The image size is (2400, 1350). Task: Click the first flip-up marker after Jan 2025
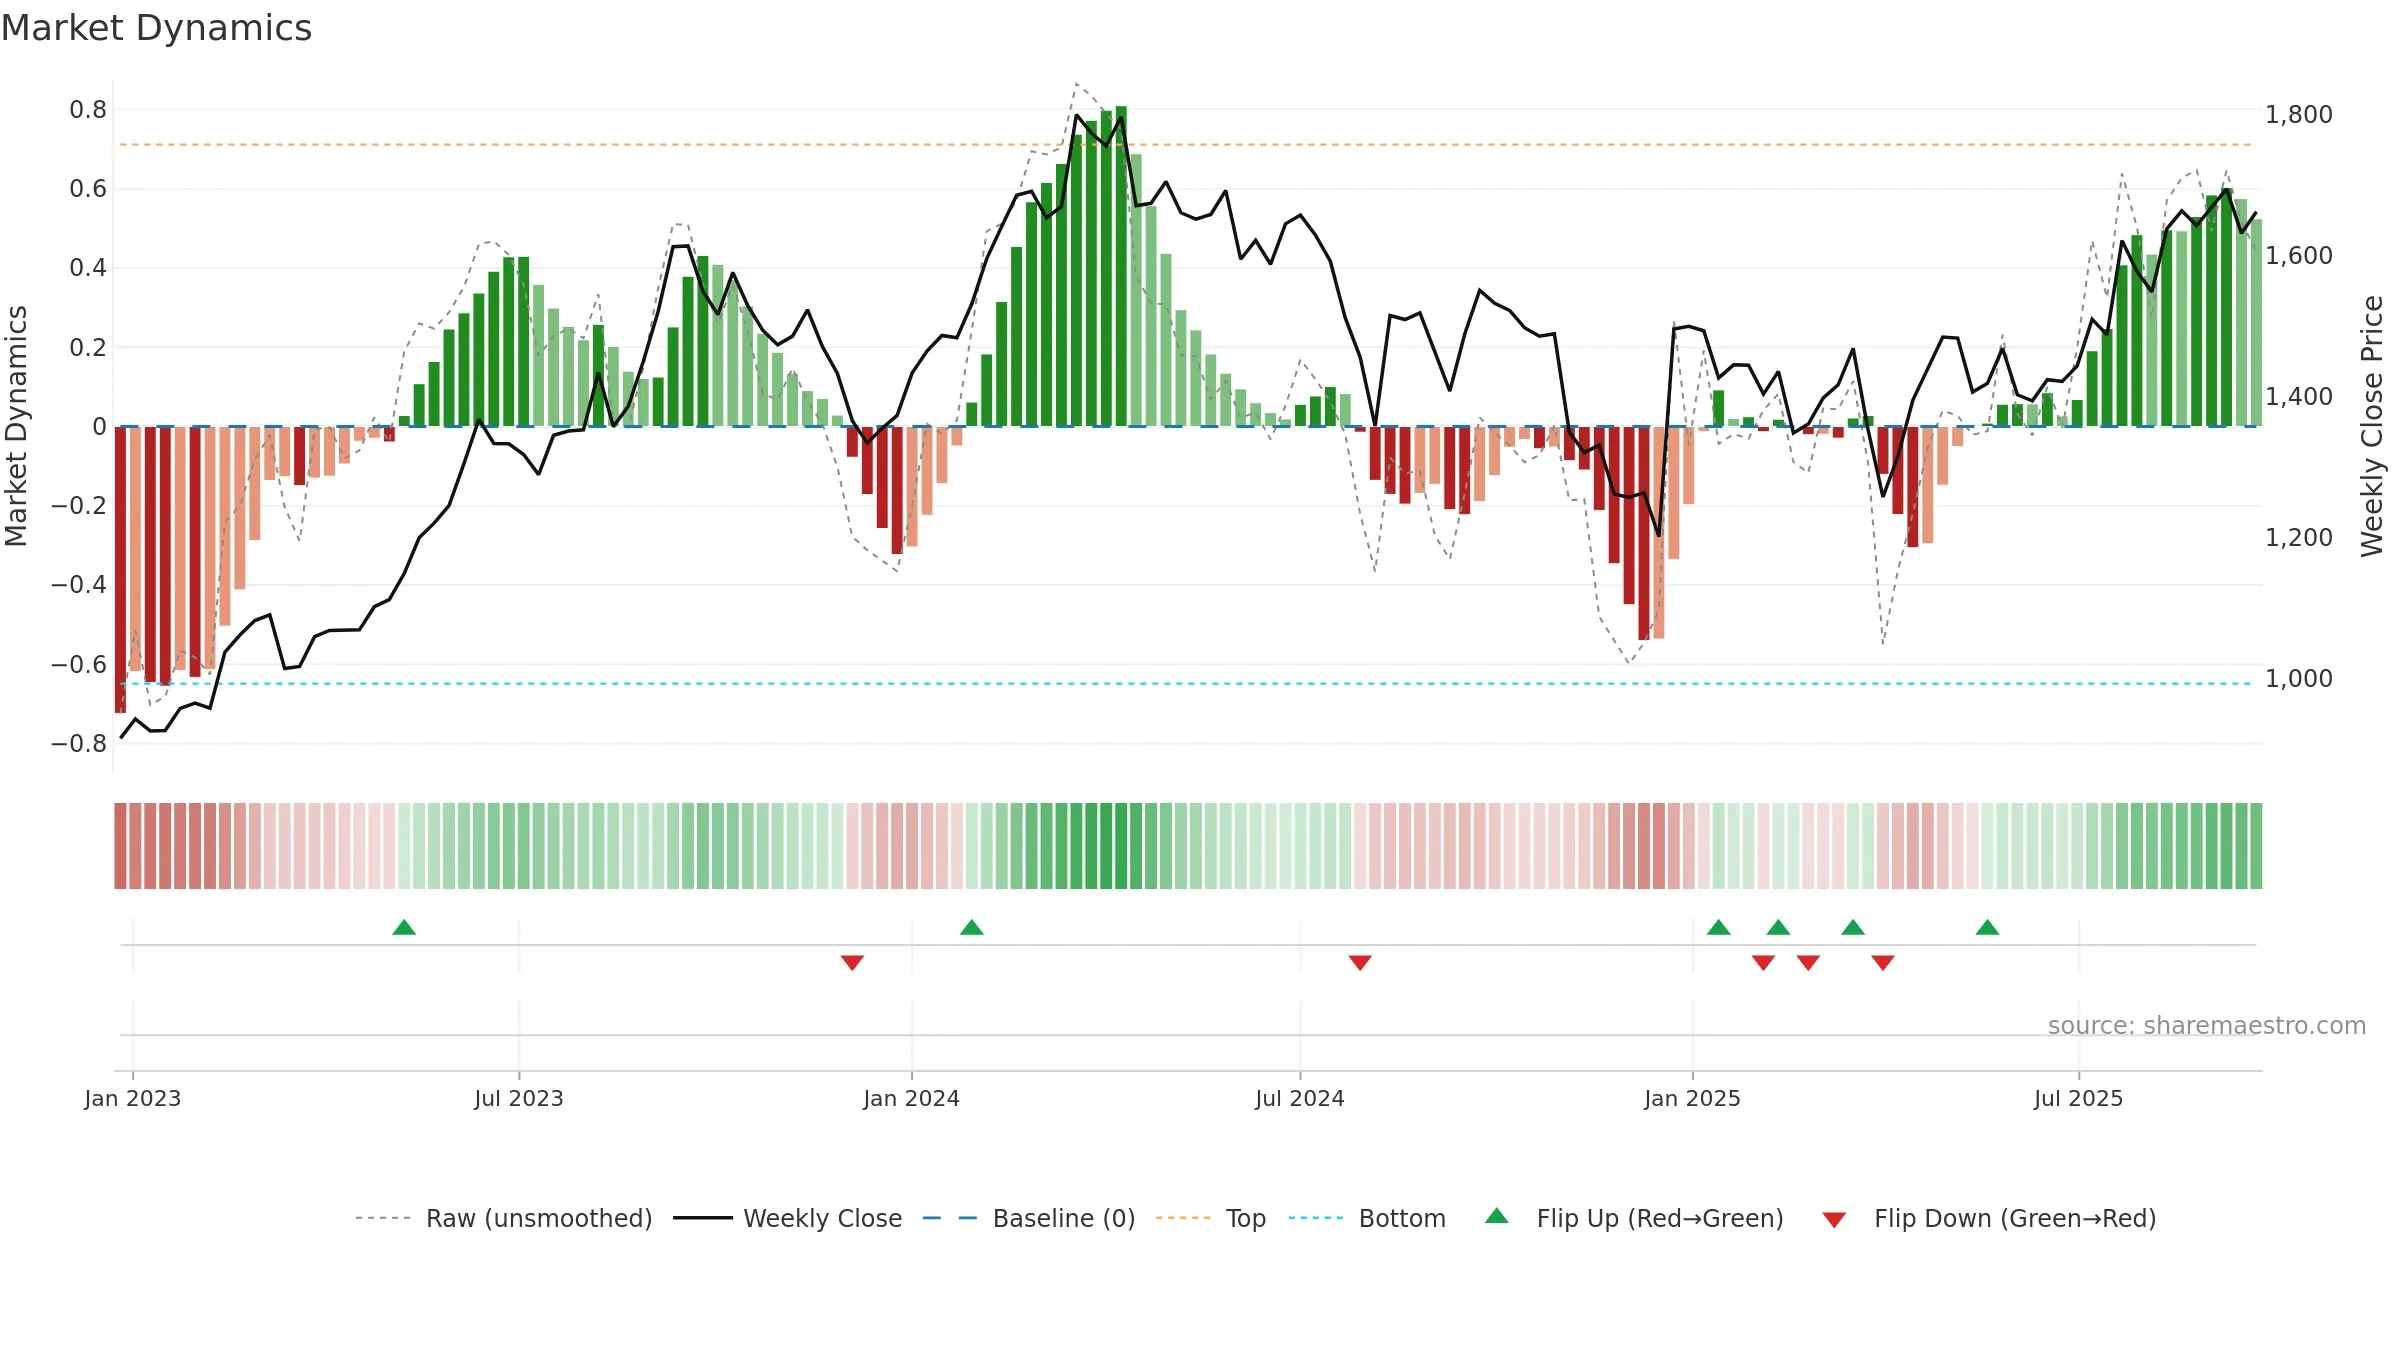[1719, 927]
